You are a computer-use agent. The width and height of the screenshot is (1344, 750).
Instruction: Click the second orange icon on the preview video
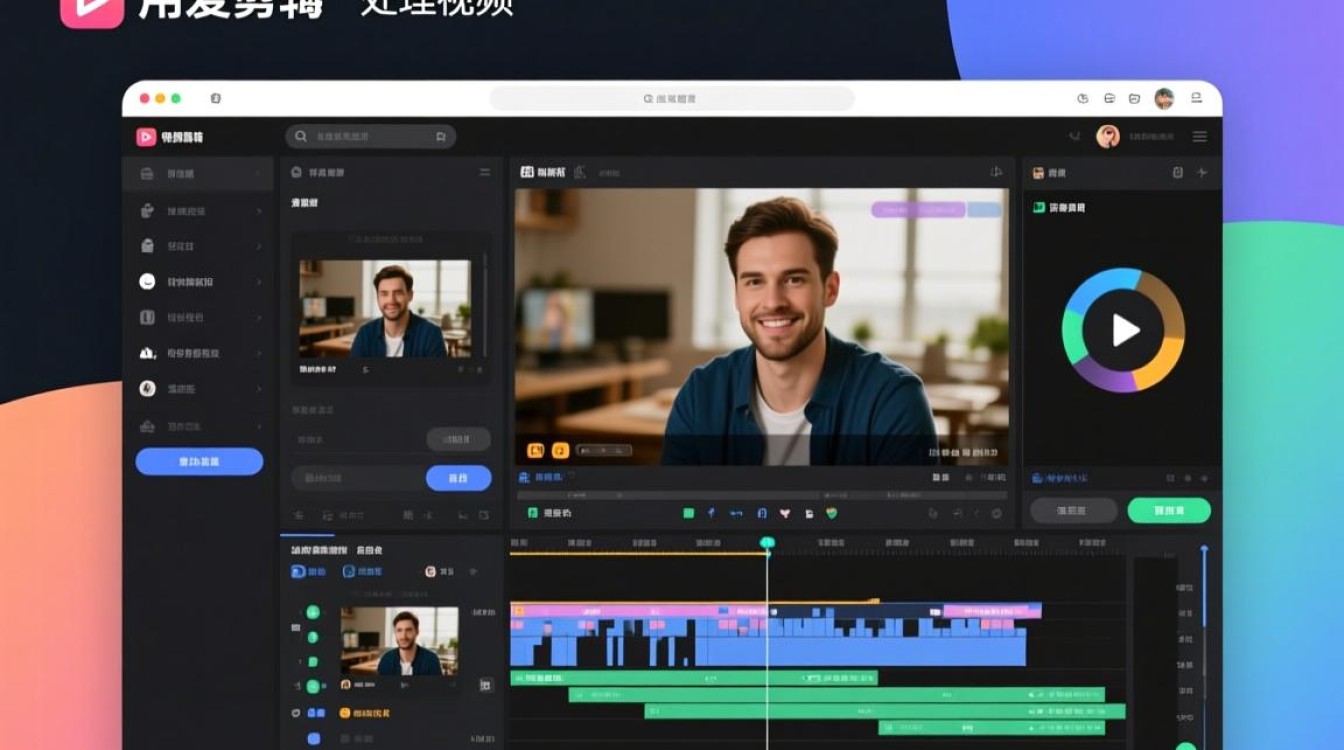(x=561, y=451)
